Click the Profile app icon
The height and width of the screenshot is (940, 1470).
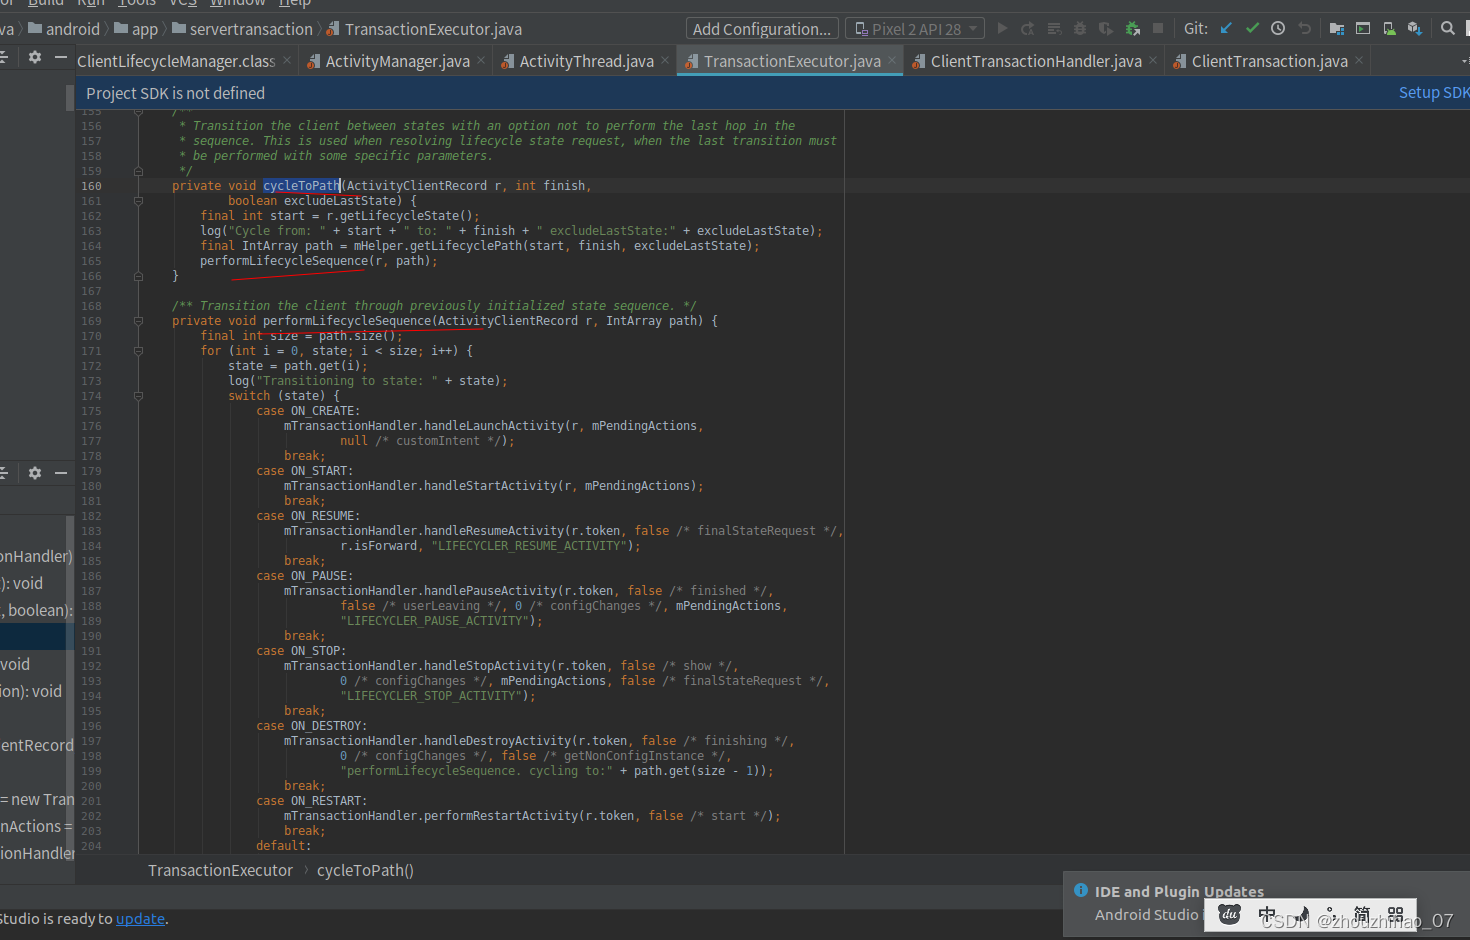click(x=1106, y=29)
